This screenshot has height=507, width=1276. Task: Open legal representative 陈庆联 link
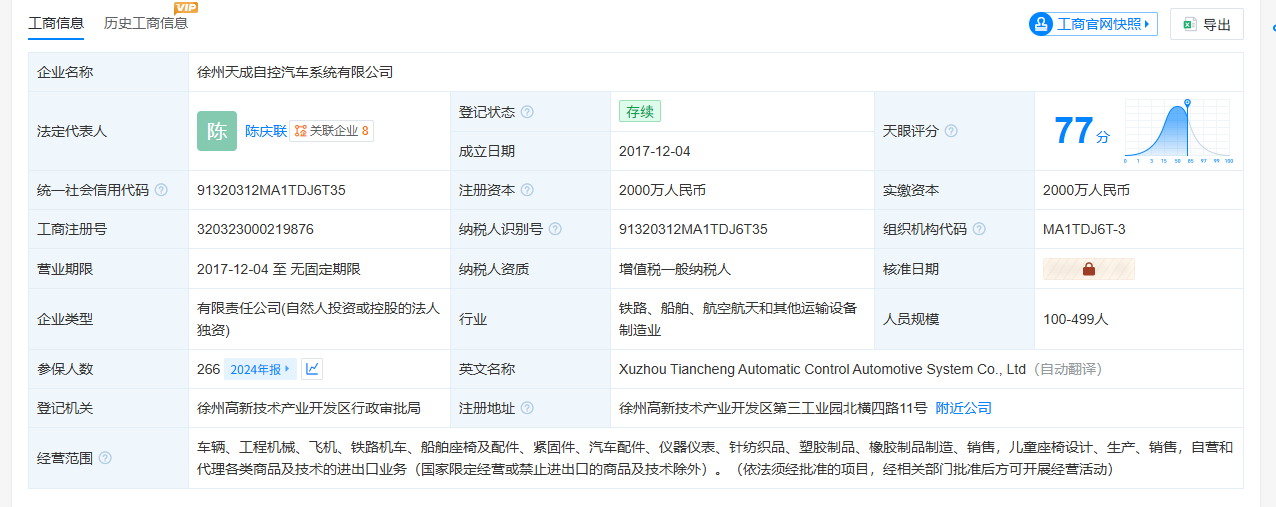[x=266, y=131]
